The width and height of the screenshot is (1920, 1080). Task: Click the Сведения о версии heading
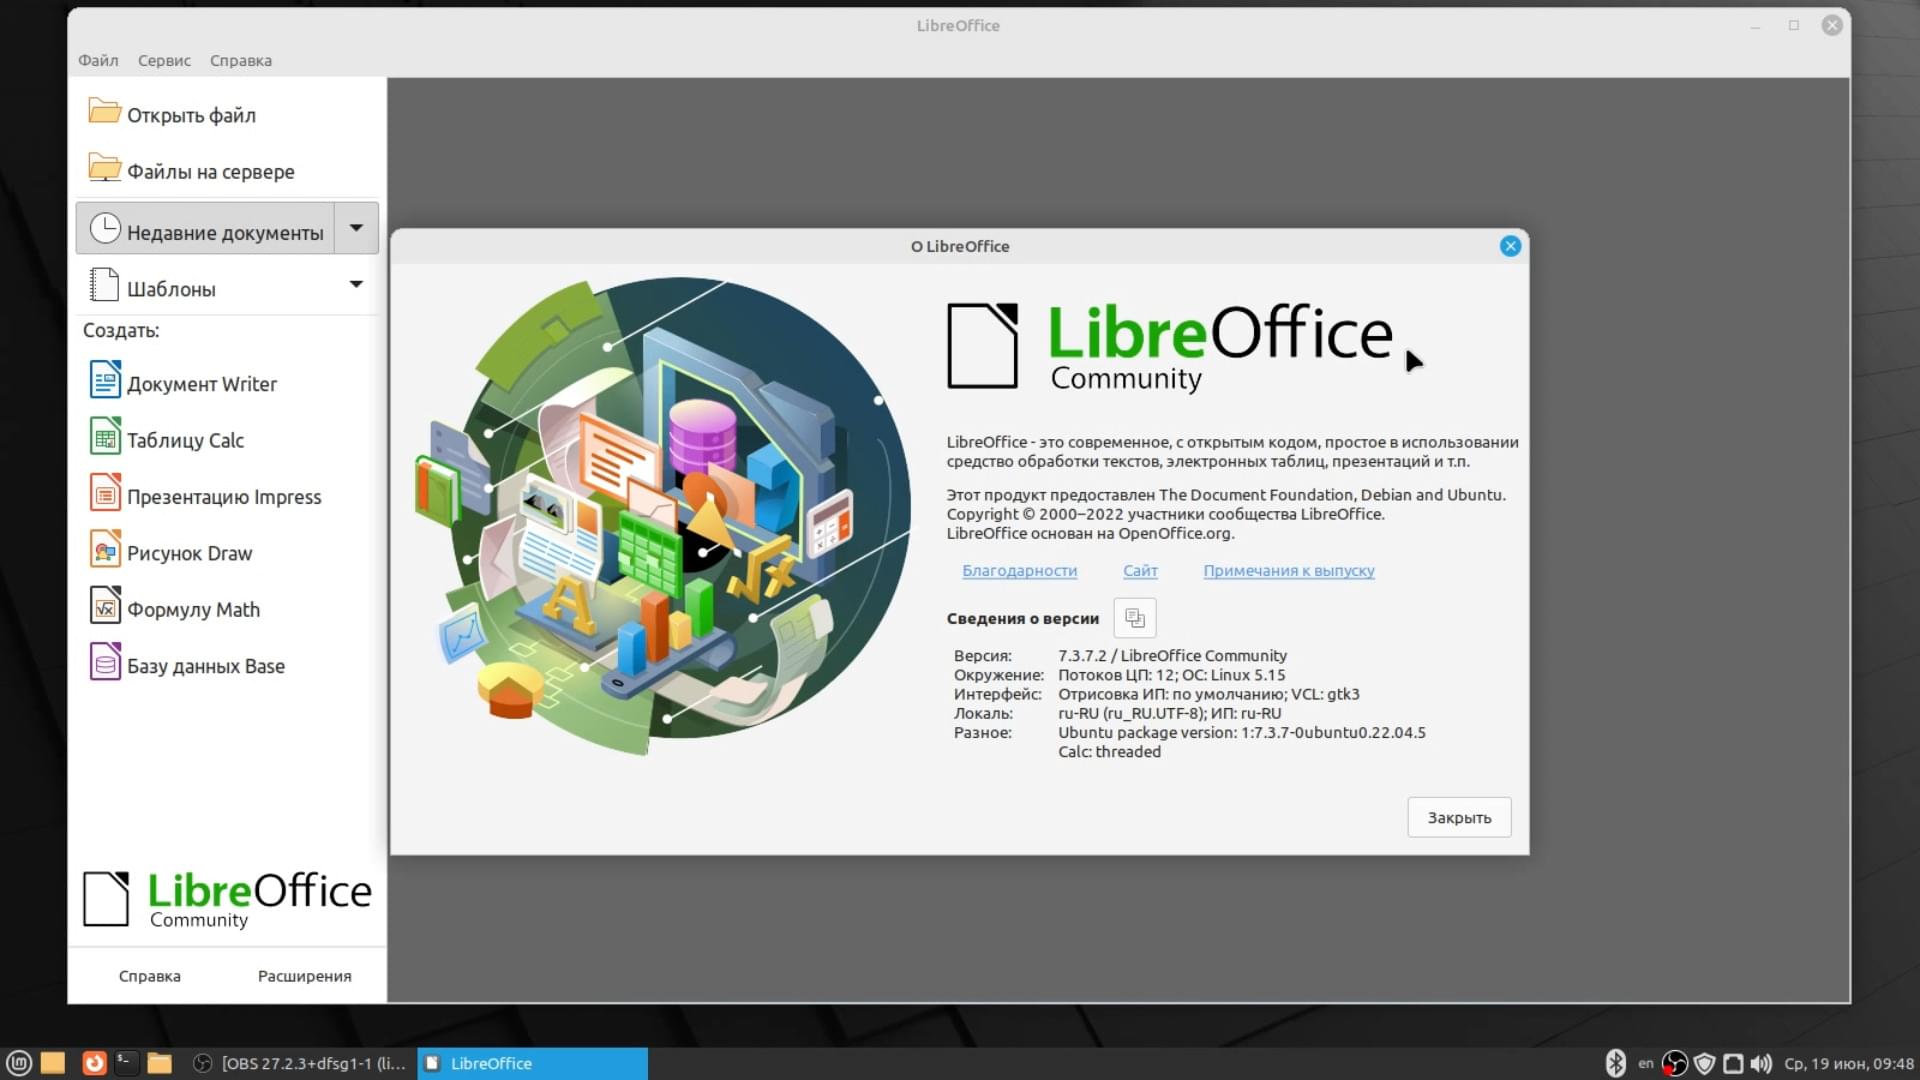(x=1022, y=618)
